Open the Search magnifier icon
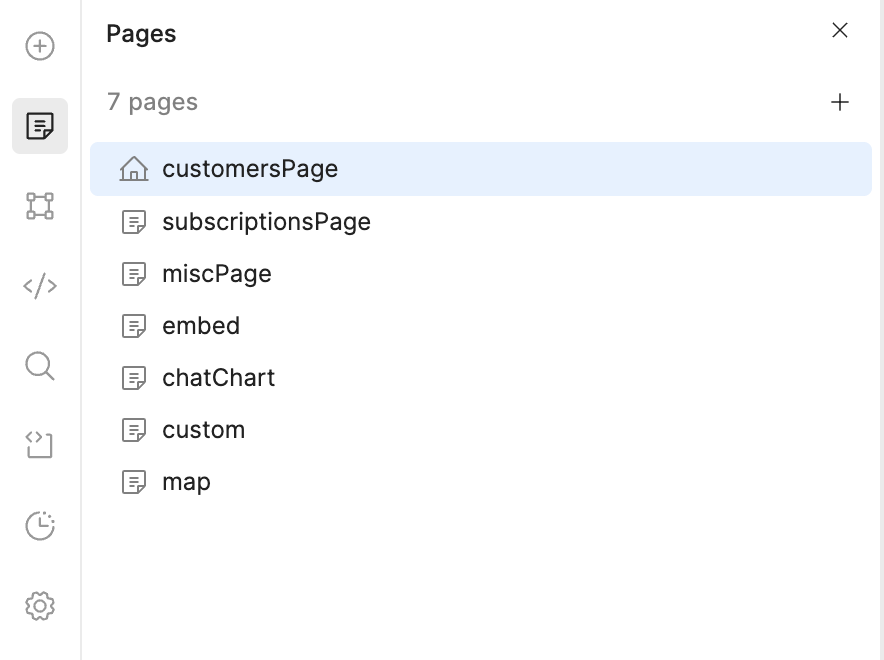The image size is (884, 660). click(x=40, y=366)
